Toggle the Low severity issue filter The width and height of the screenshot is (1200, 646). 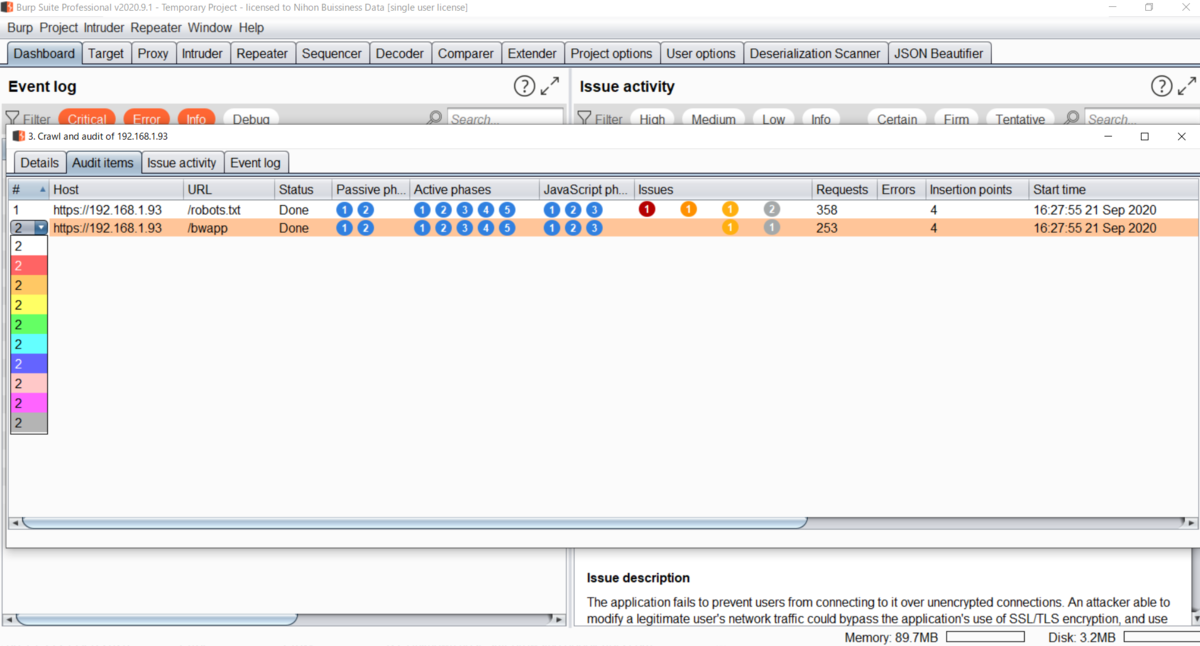point(774,119)
